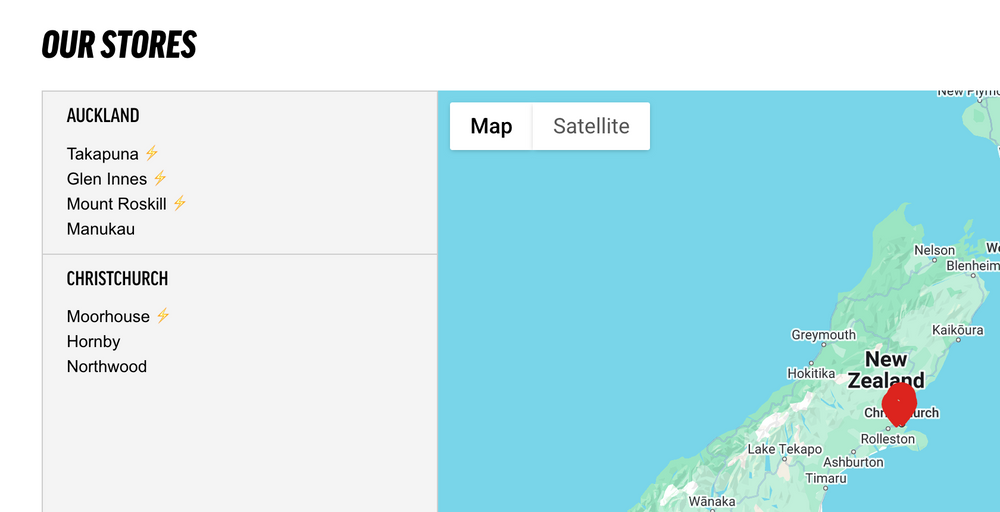Select the Map view tab
Viewport: 1000px width, 512px height.
[491, 126]
